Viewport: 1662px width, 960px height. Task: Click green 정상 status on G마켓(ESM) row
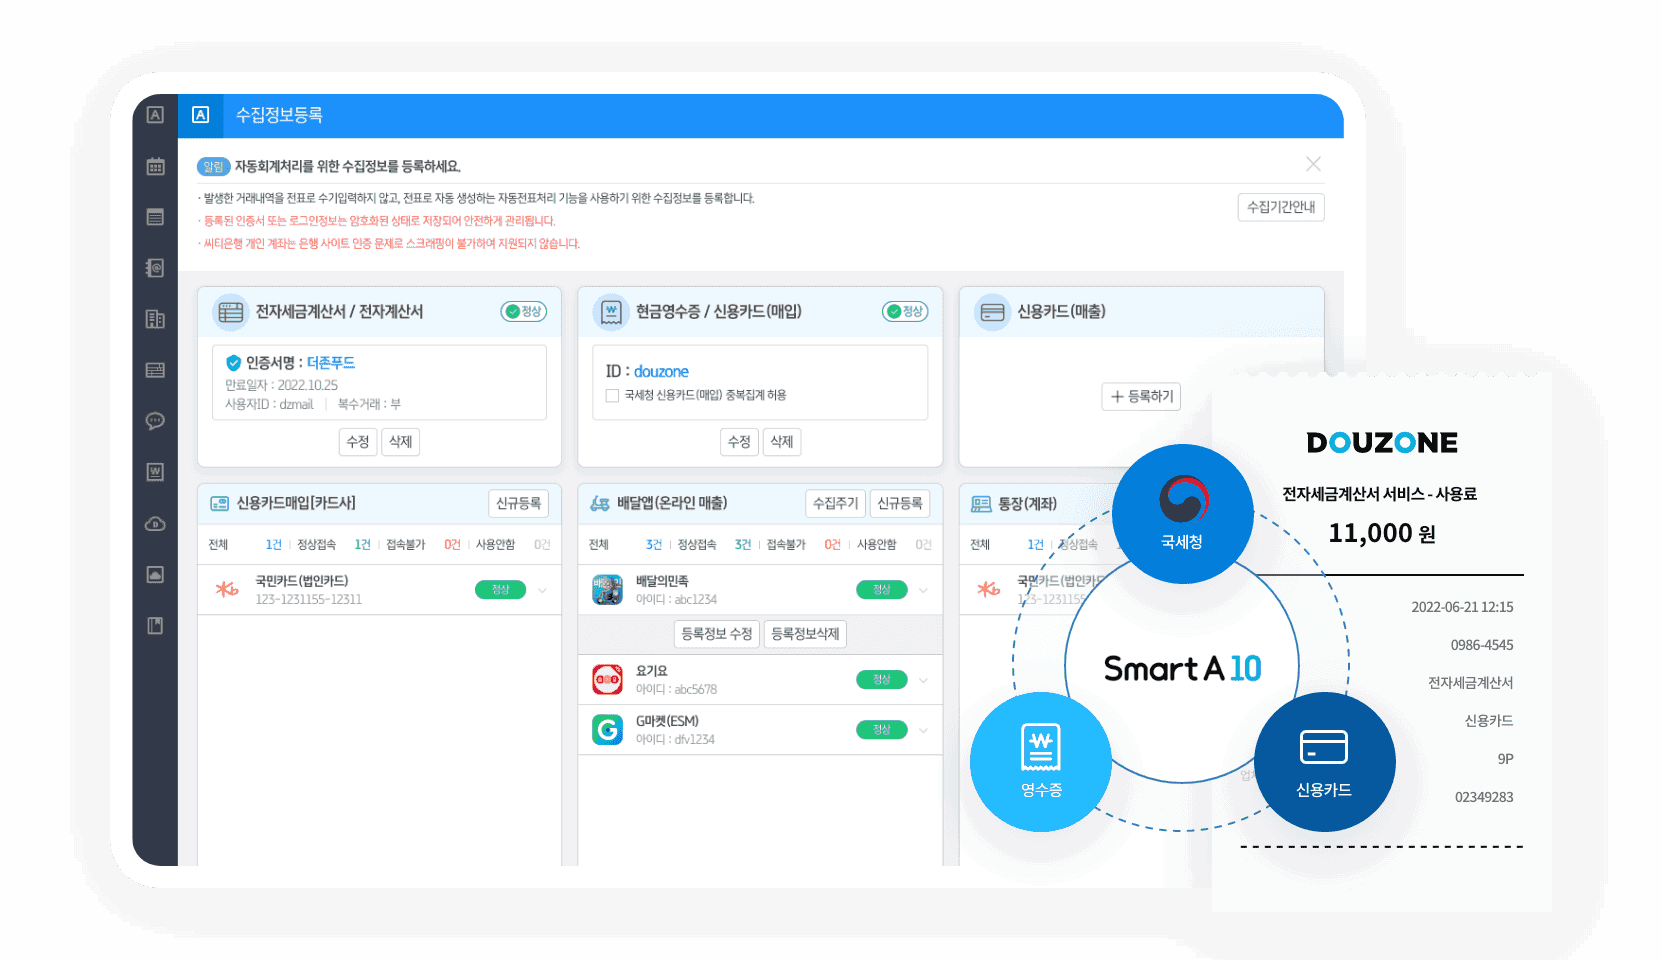(x=882, y=730)
